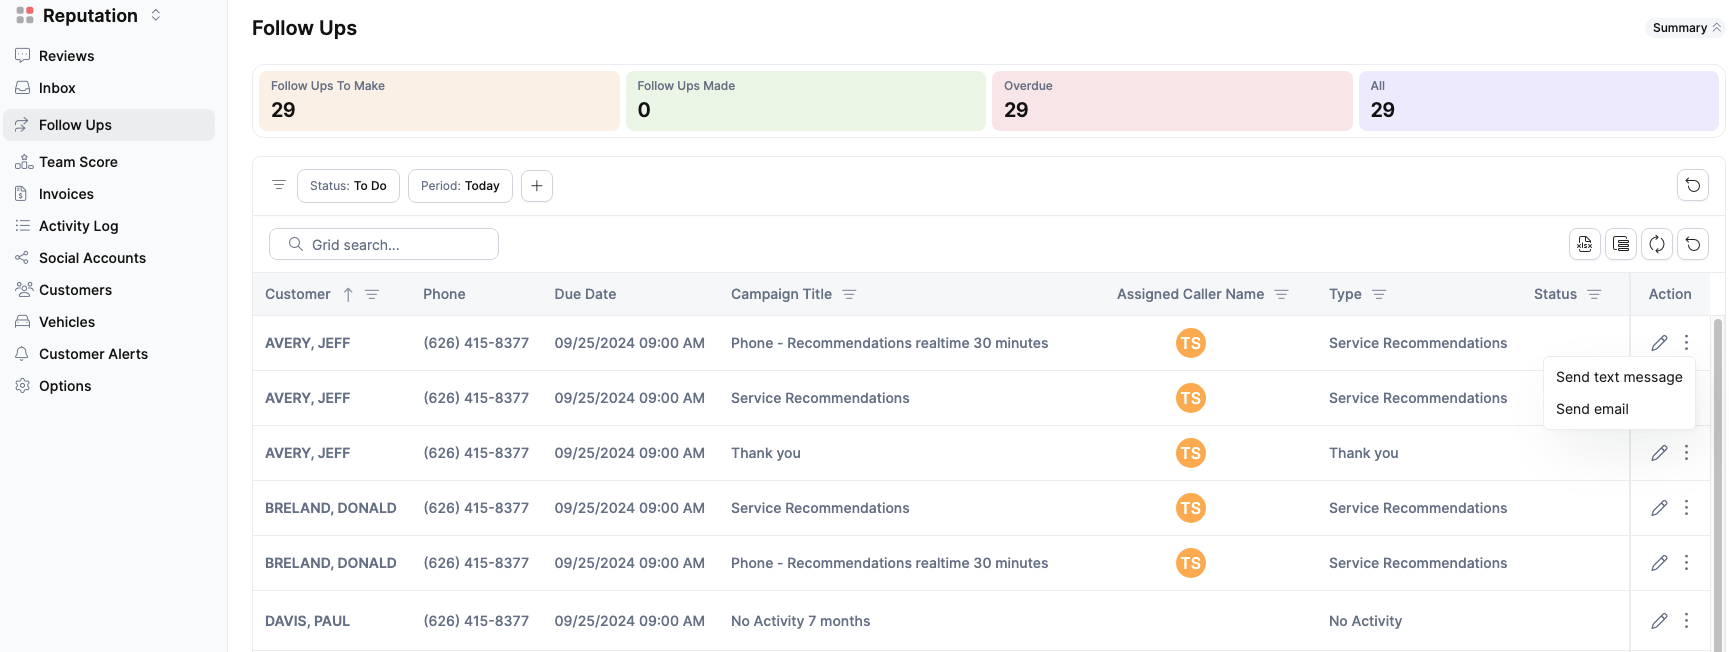Open the Status: To Do filter
The width and height of the screenshot is (1729, 652).
[x=348, y=186]
